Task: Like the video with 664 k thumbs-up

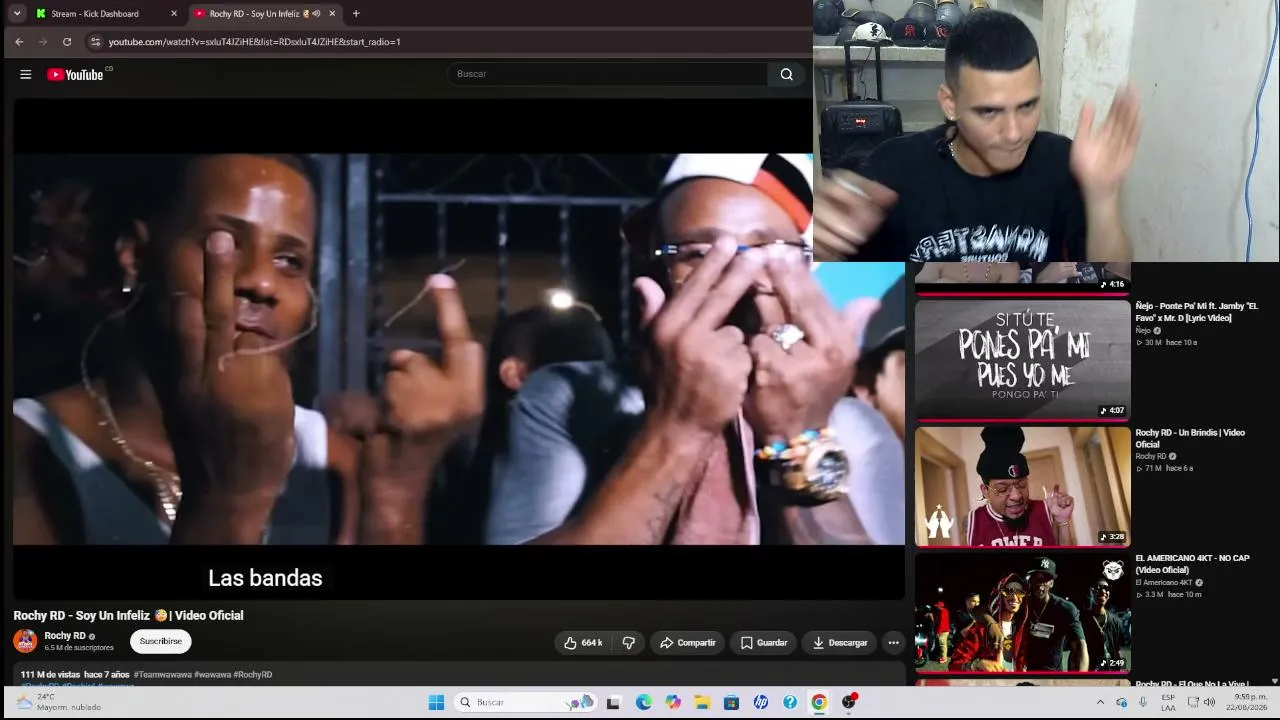Action: click(583, 643)
